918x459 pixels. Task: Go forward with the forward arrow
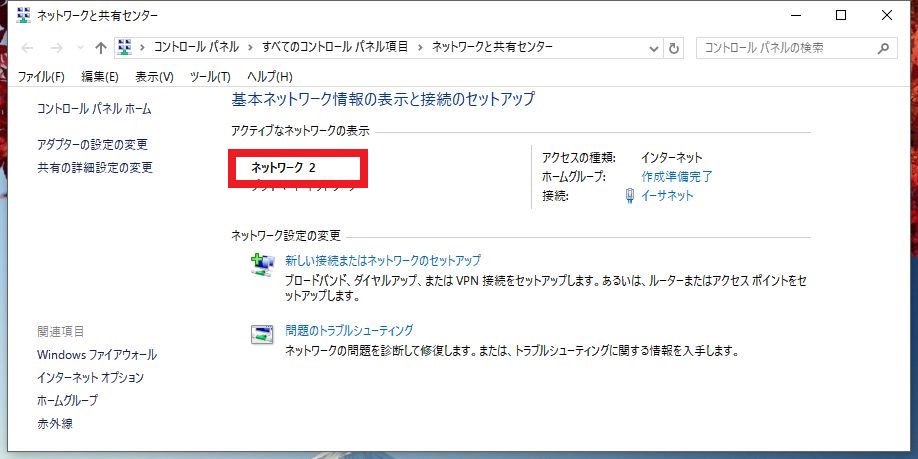(x=56, y=48)
